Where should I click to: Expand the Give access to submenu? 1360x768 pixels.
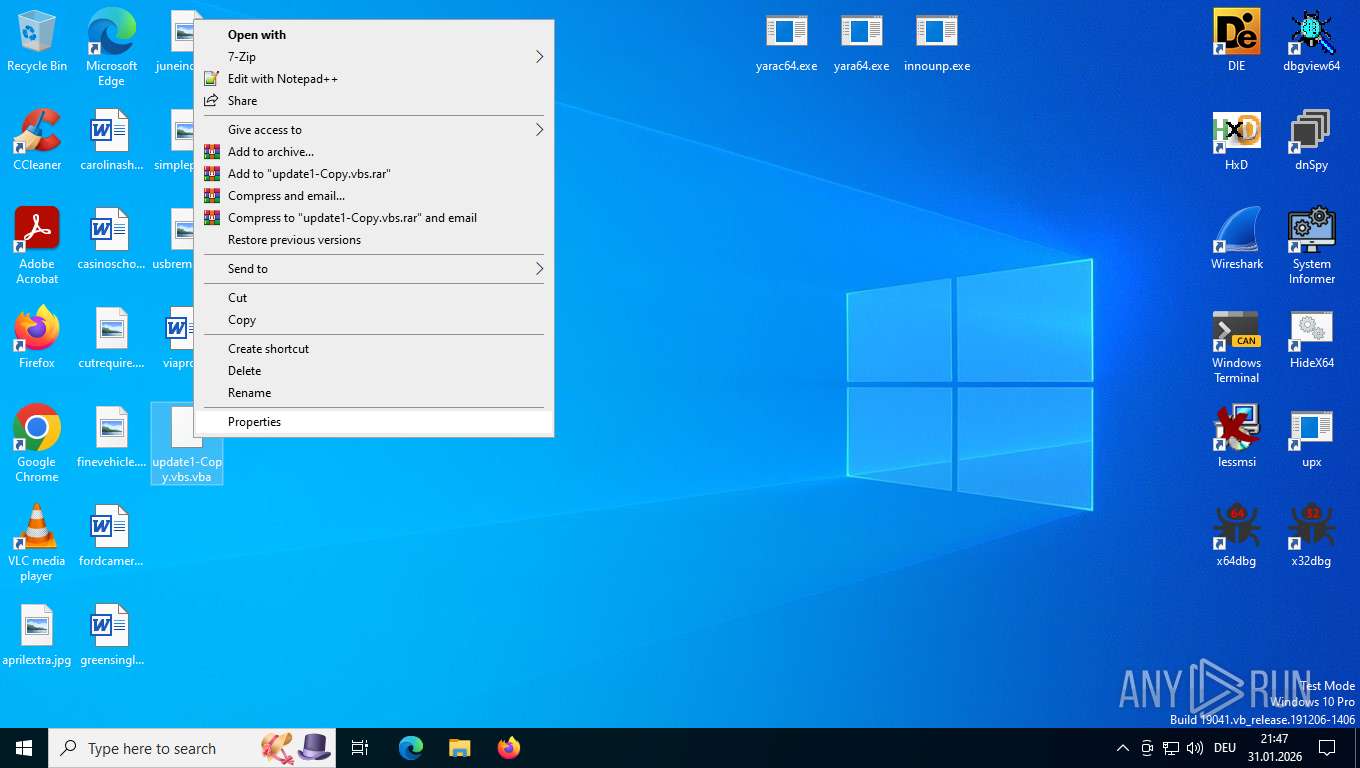click(x=374, y=130)
